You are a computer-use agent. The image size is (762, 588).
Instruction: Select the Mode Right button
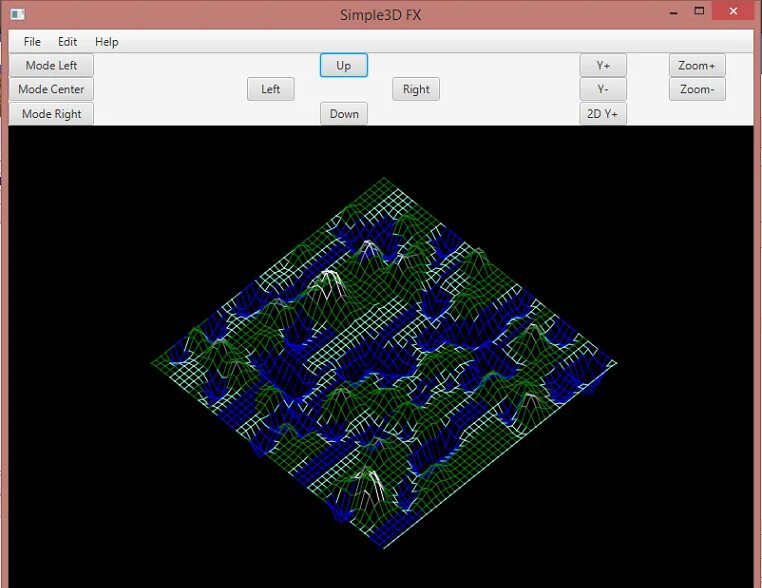pyautogui.click(x=52, y=114)
